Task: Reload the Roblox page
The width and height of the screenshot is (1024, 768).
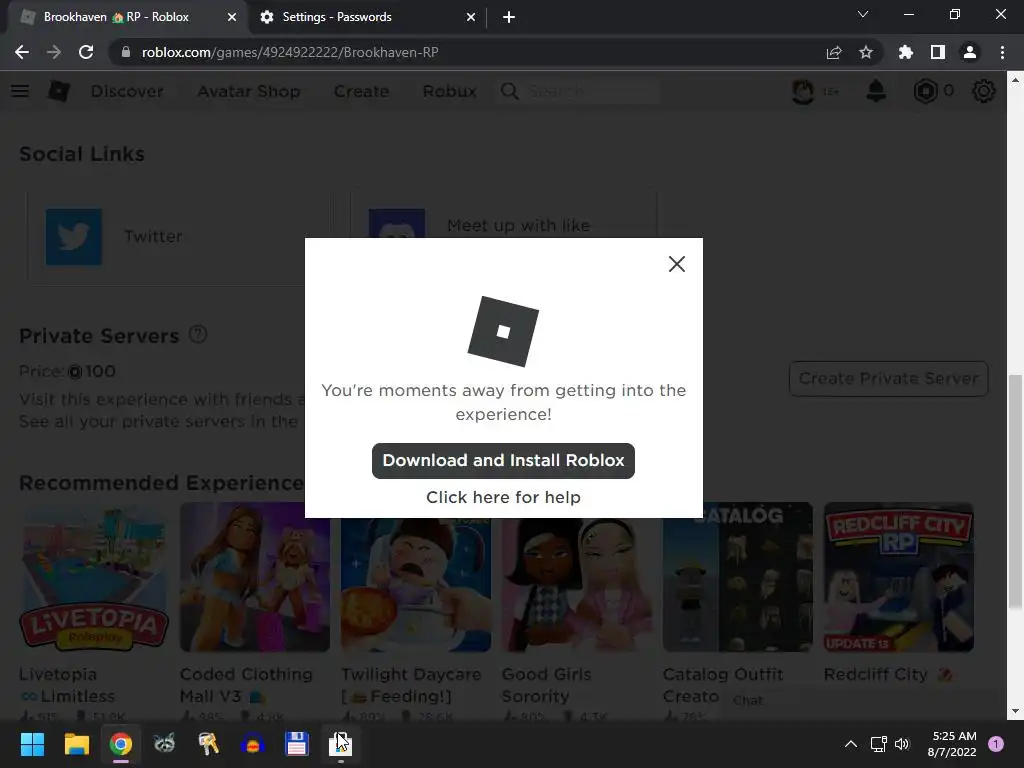Action: point(86,52)
